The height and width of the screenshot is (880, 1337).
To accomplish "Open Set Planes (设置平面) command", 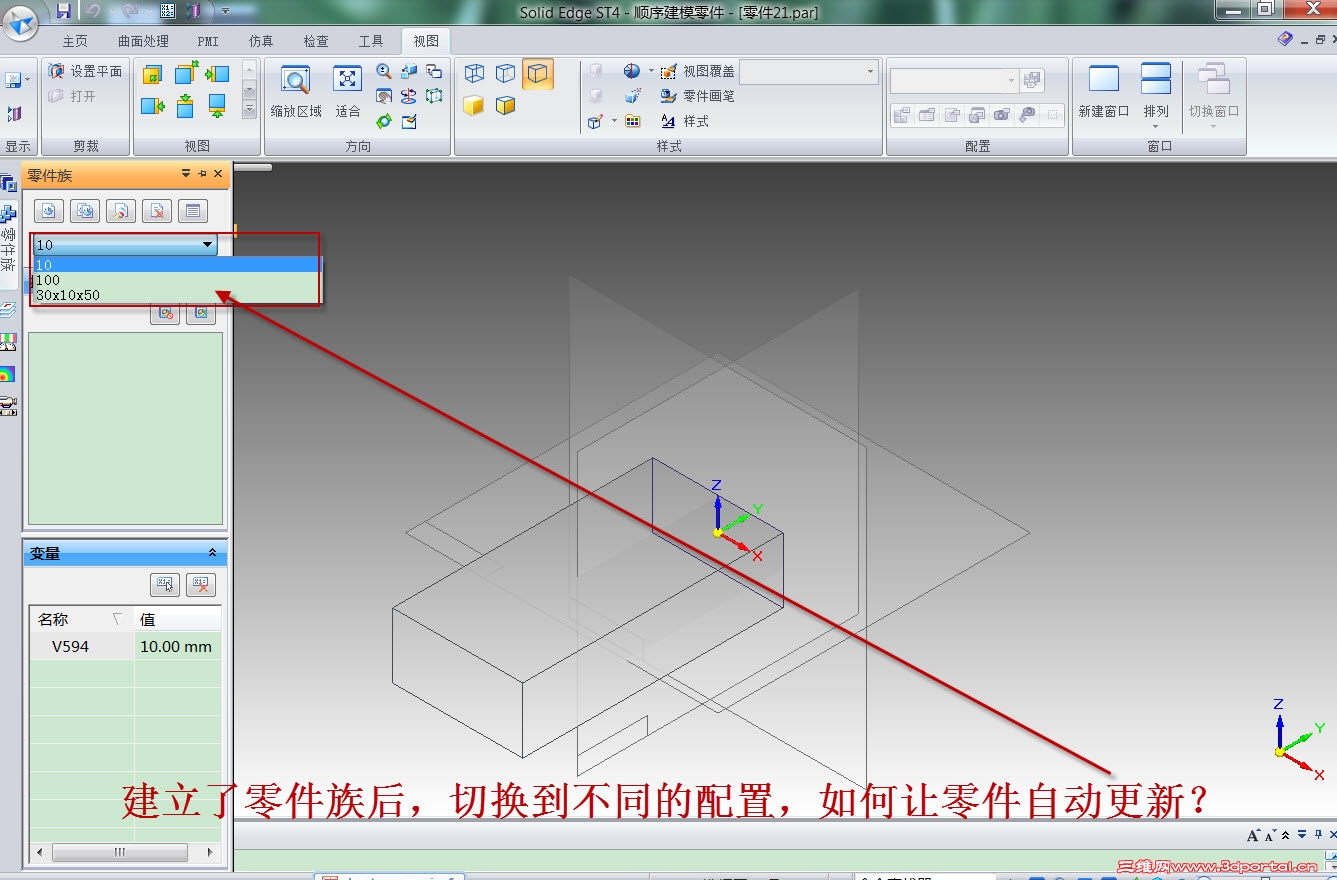I will [85, 71].
